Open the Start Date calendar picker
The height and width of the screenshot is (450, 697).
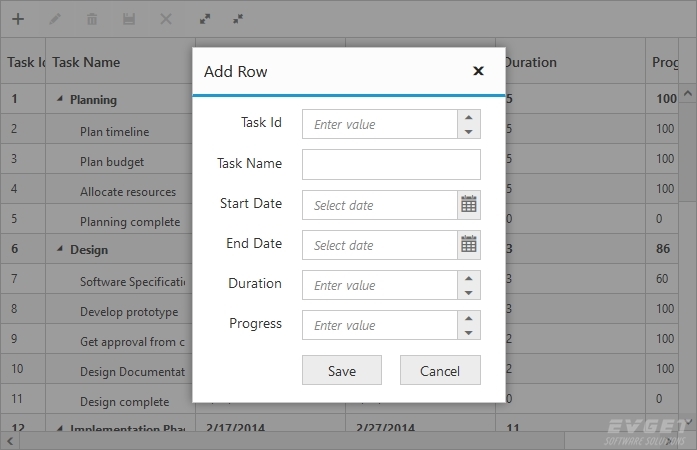tap(468, 204)
